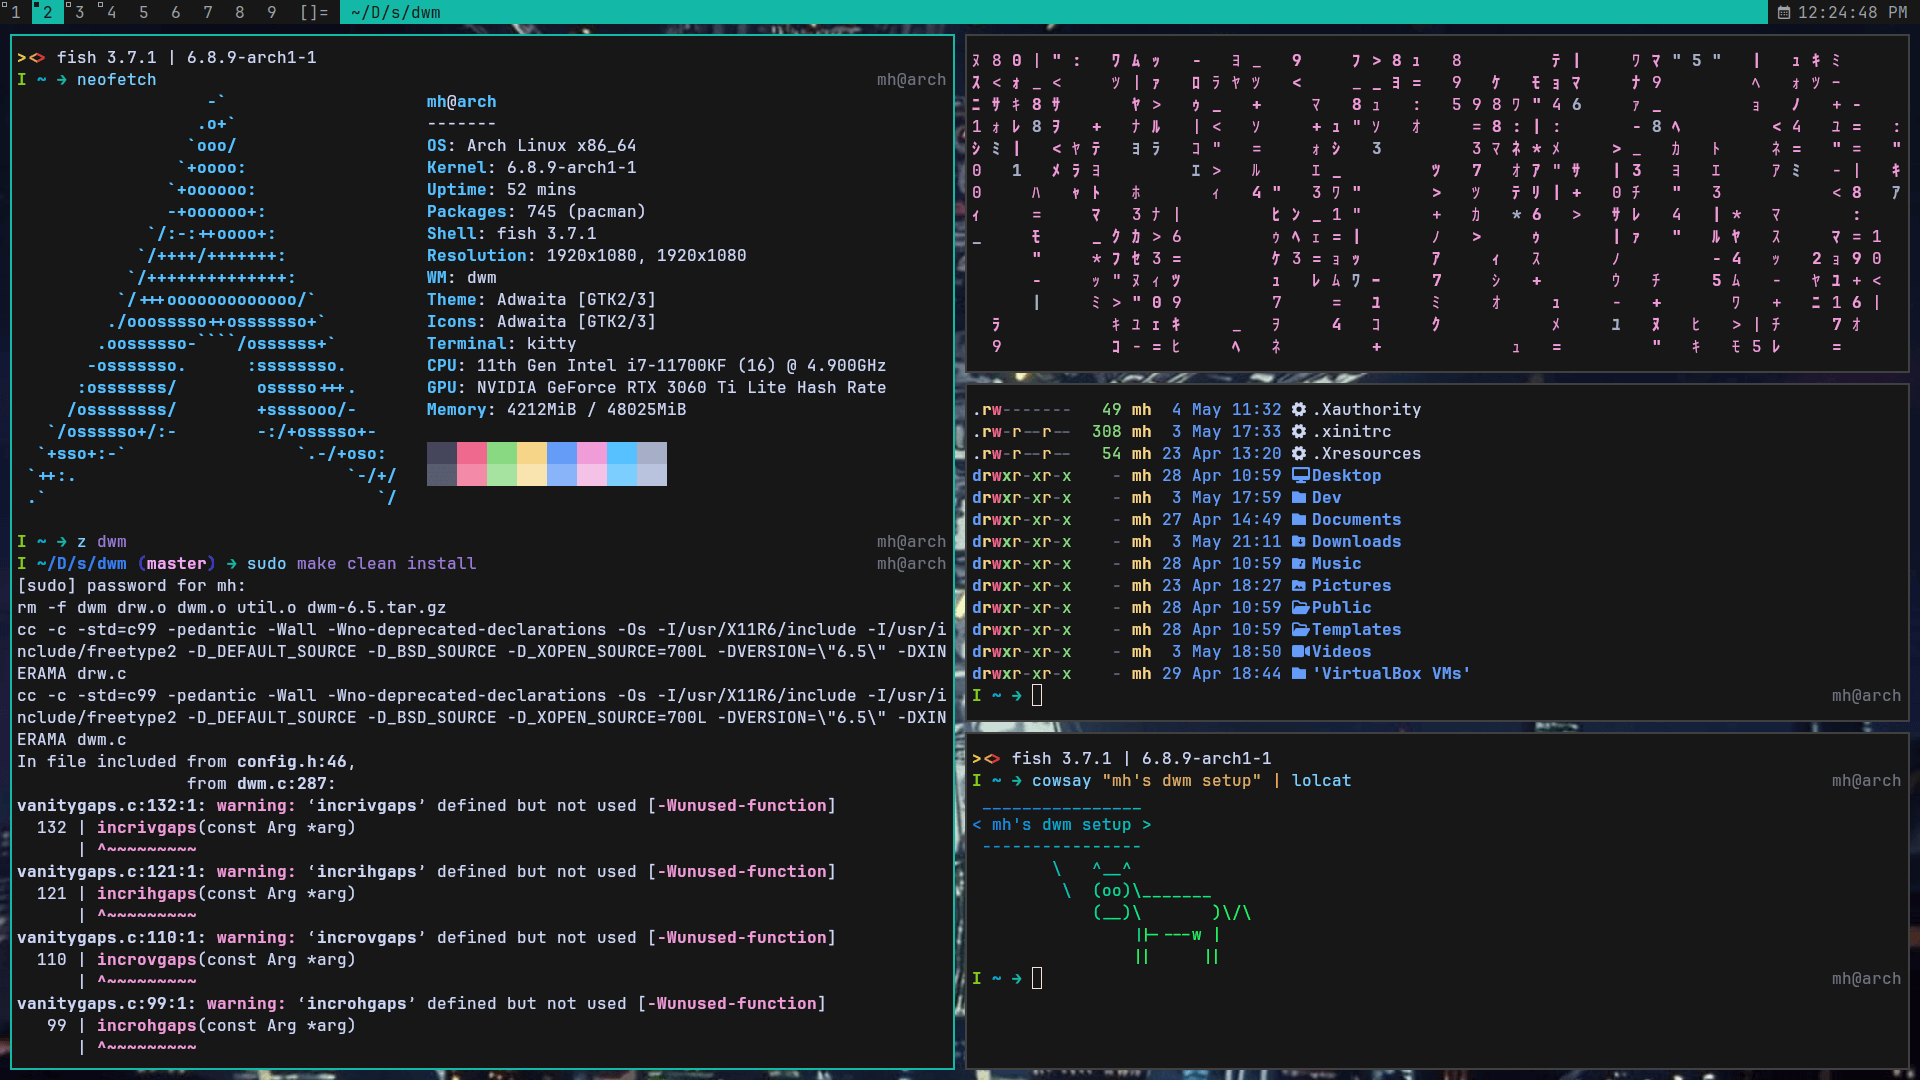The image size is (1920, 1080).
Task: Click the window title ~/D/s/dwm in bar
Action: pyautogui.click(x=396, y=12)
